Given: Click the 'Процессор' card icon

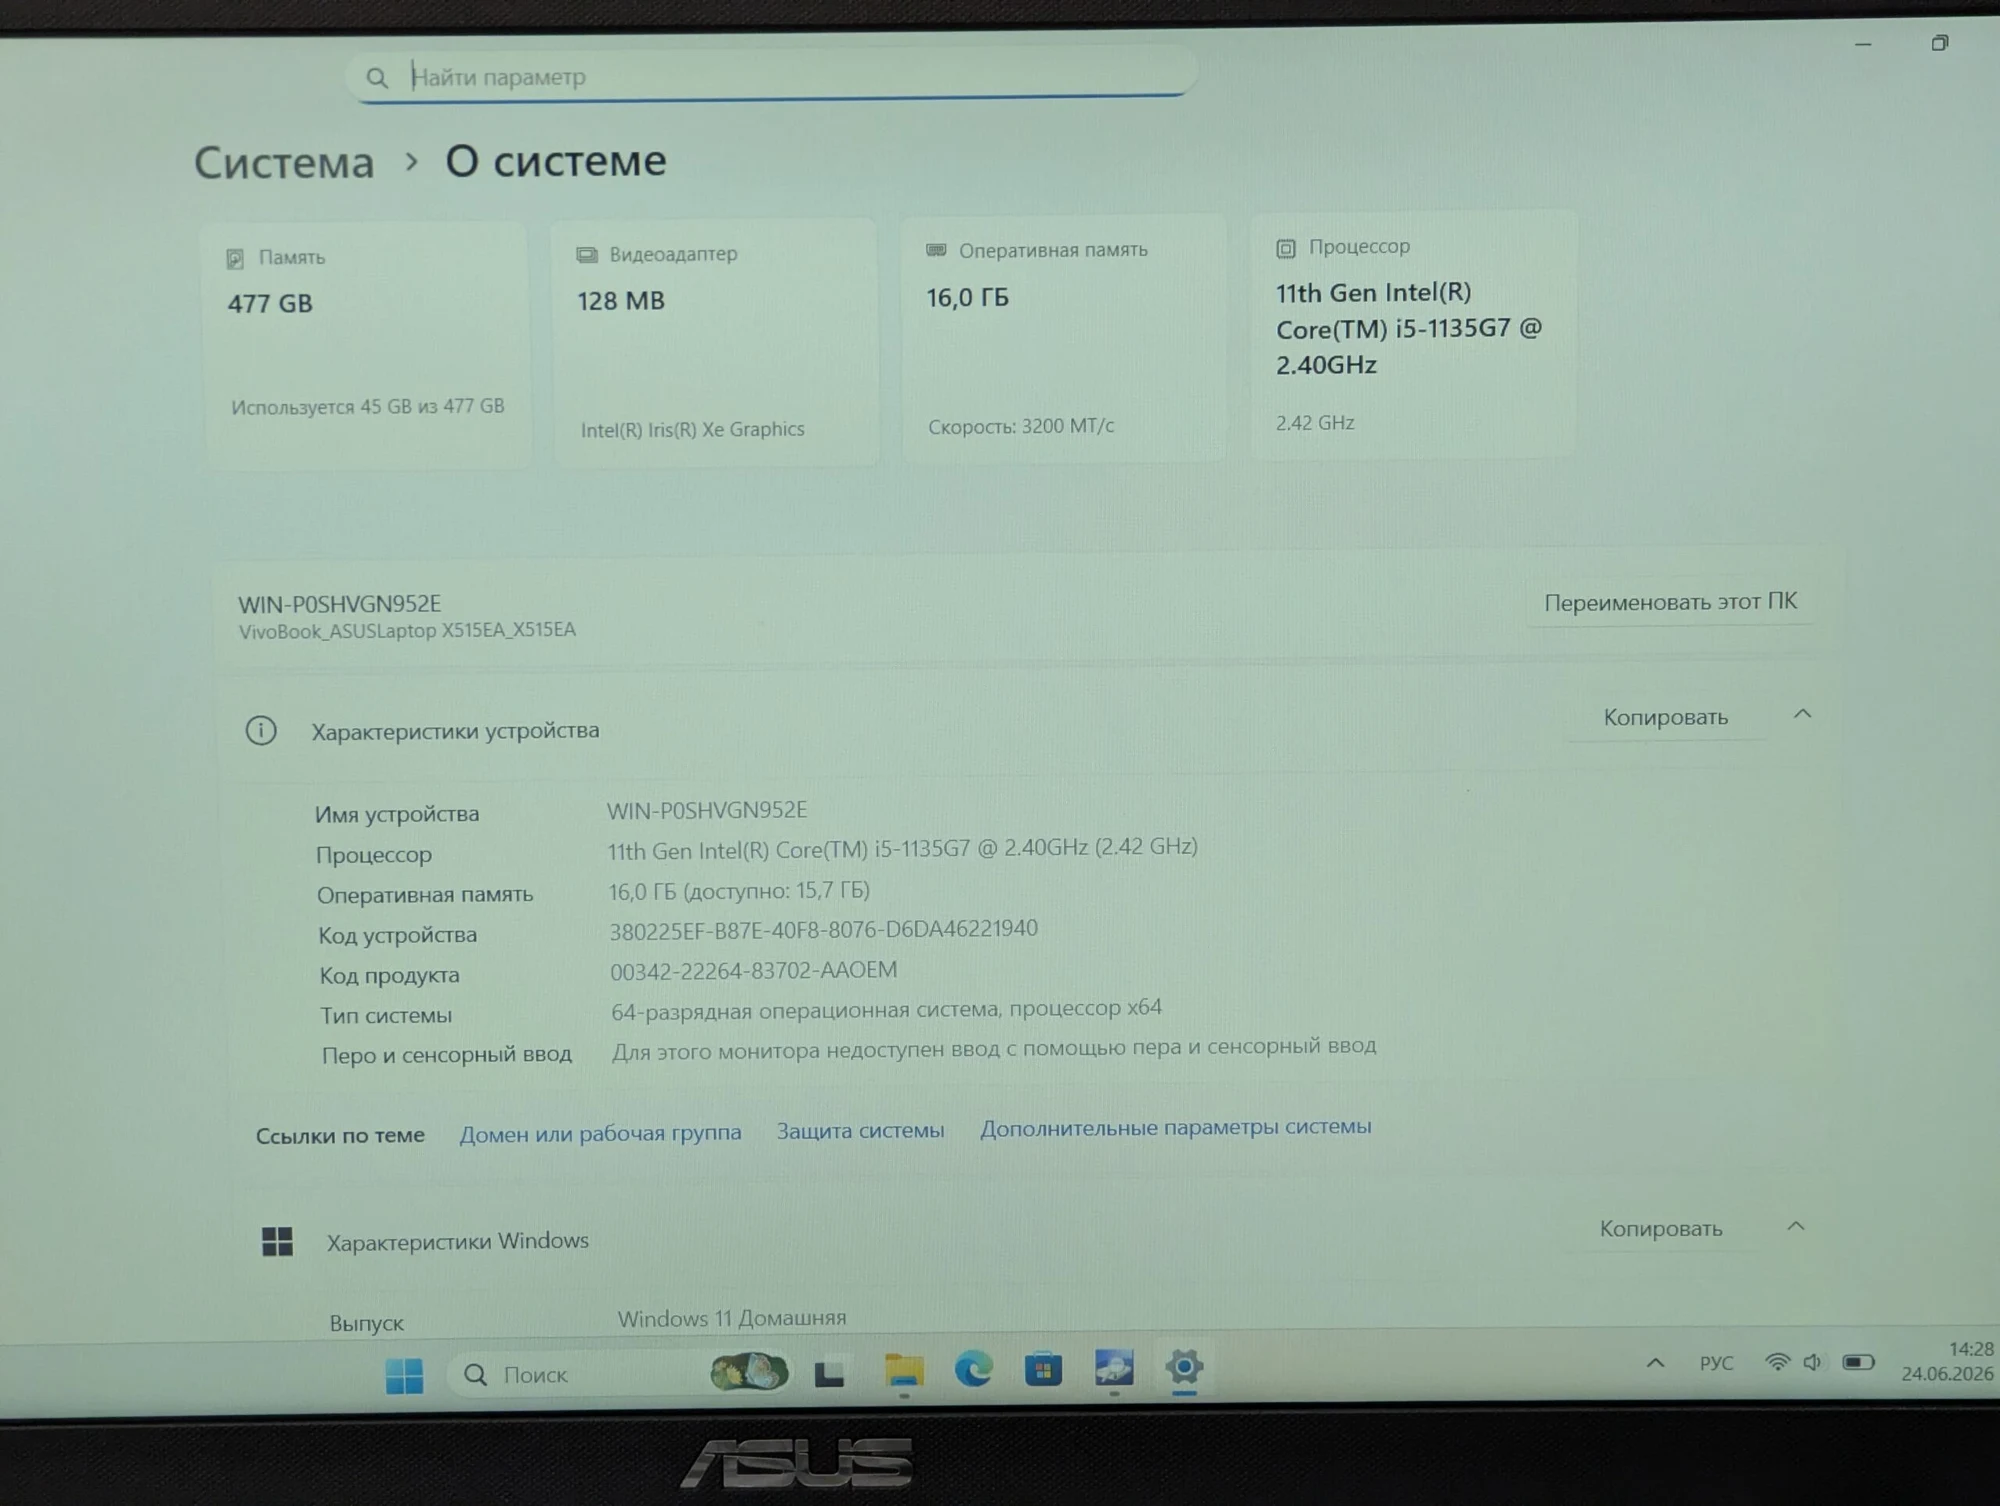Looking at the screenshot, I should point(1286,248).
